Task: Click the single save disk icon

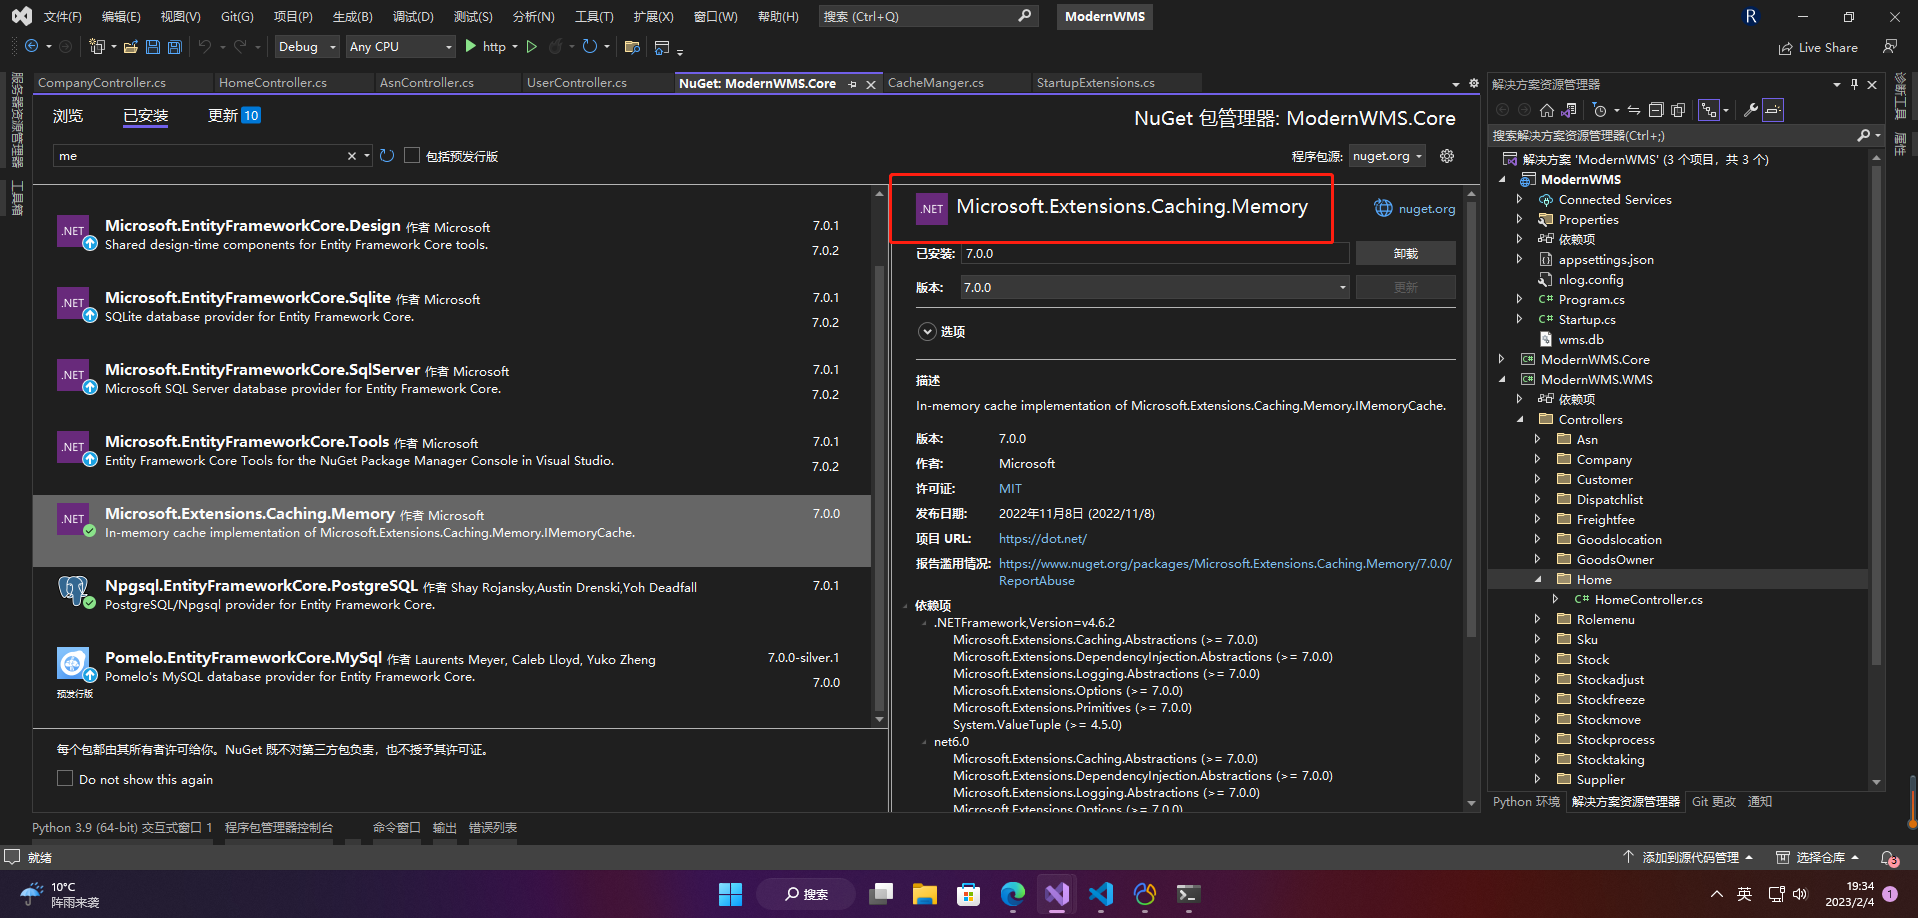Action: 153,47
